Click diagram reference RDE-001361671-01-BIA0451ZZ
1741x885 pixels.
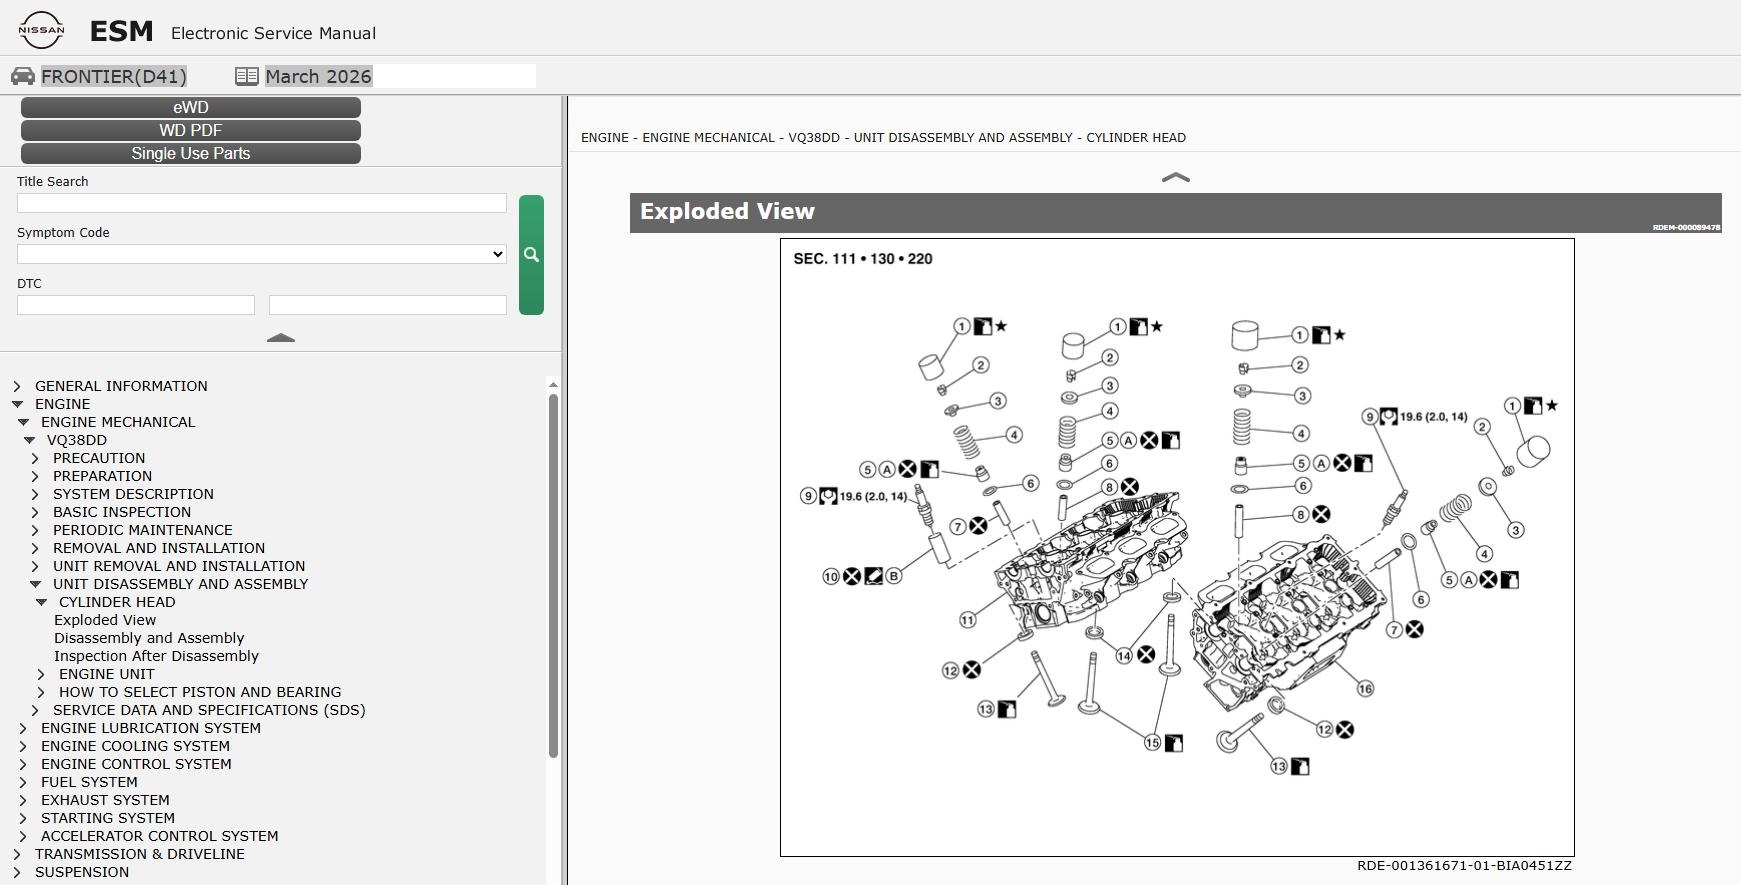point(1464,866)
